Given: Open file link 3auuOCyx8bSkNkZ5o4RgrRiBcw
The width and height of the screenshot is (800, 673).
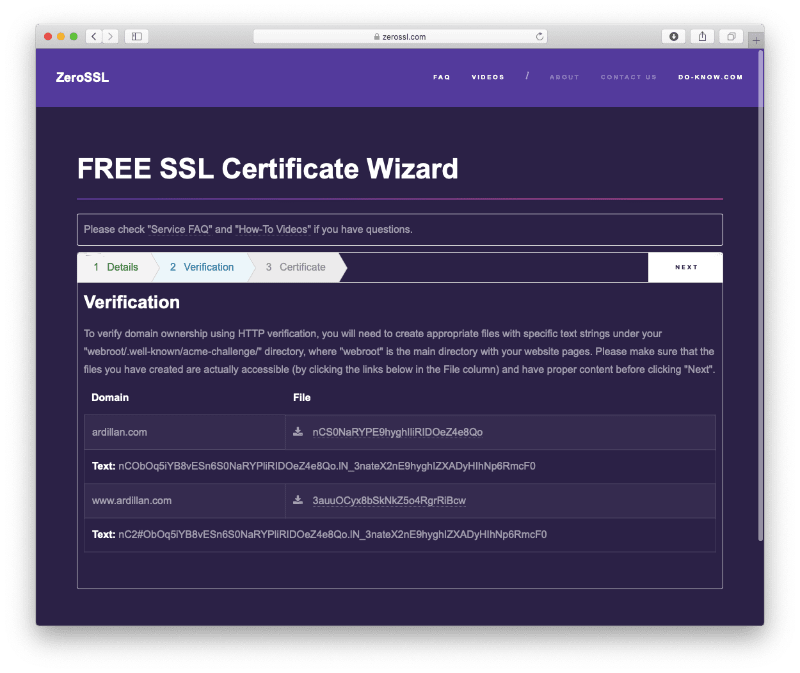Looking at the screenshot, I should pyautogui.click(x=389, y=501).
